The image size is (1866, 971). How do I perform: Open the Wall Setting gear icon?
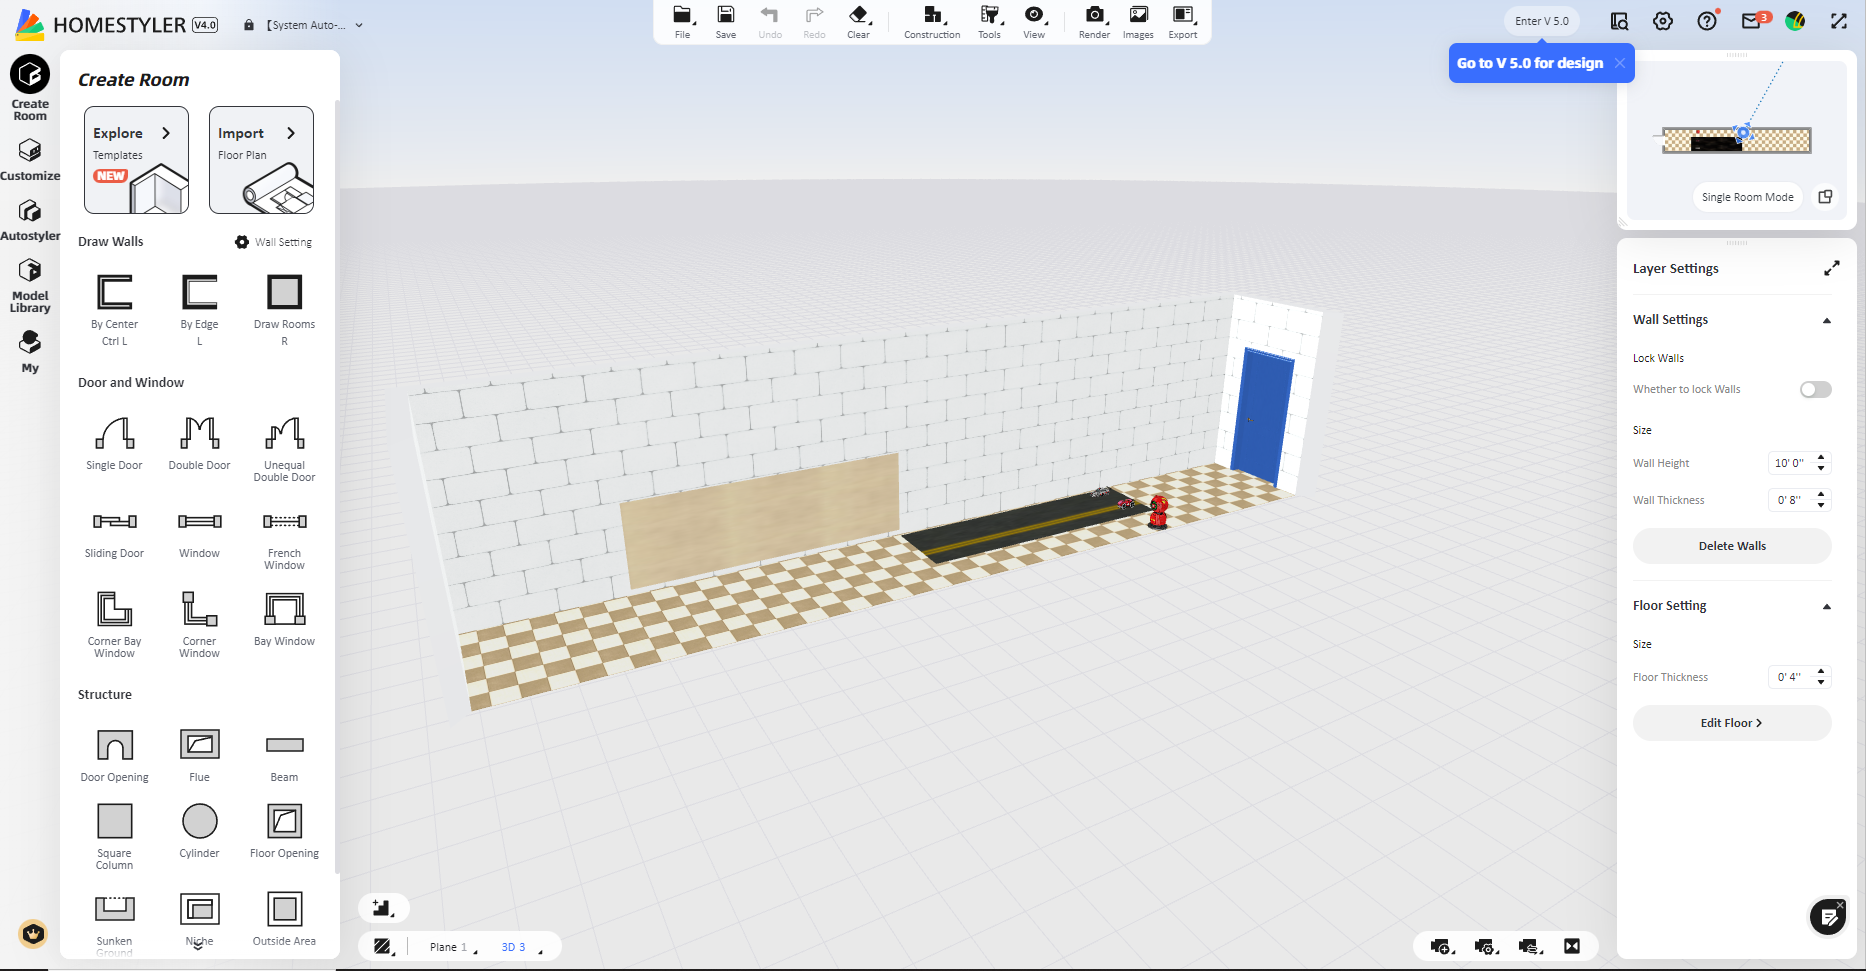tap(241, 241)
